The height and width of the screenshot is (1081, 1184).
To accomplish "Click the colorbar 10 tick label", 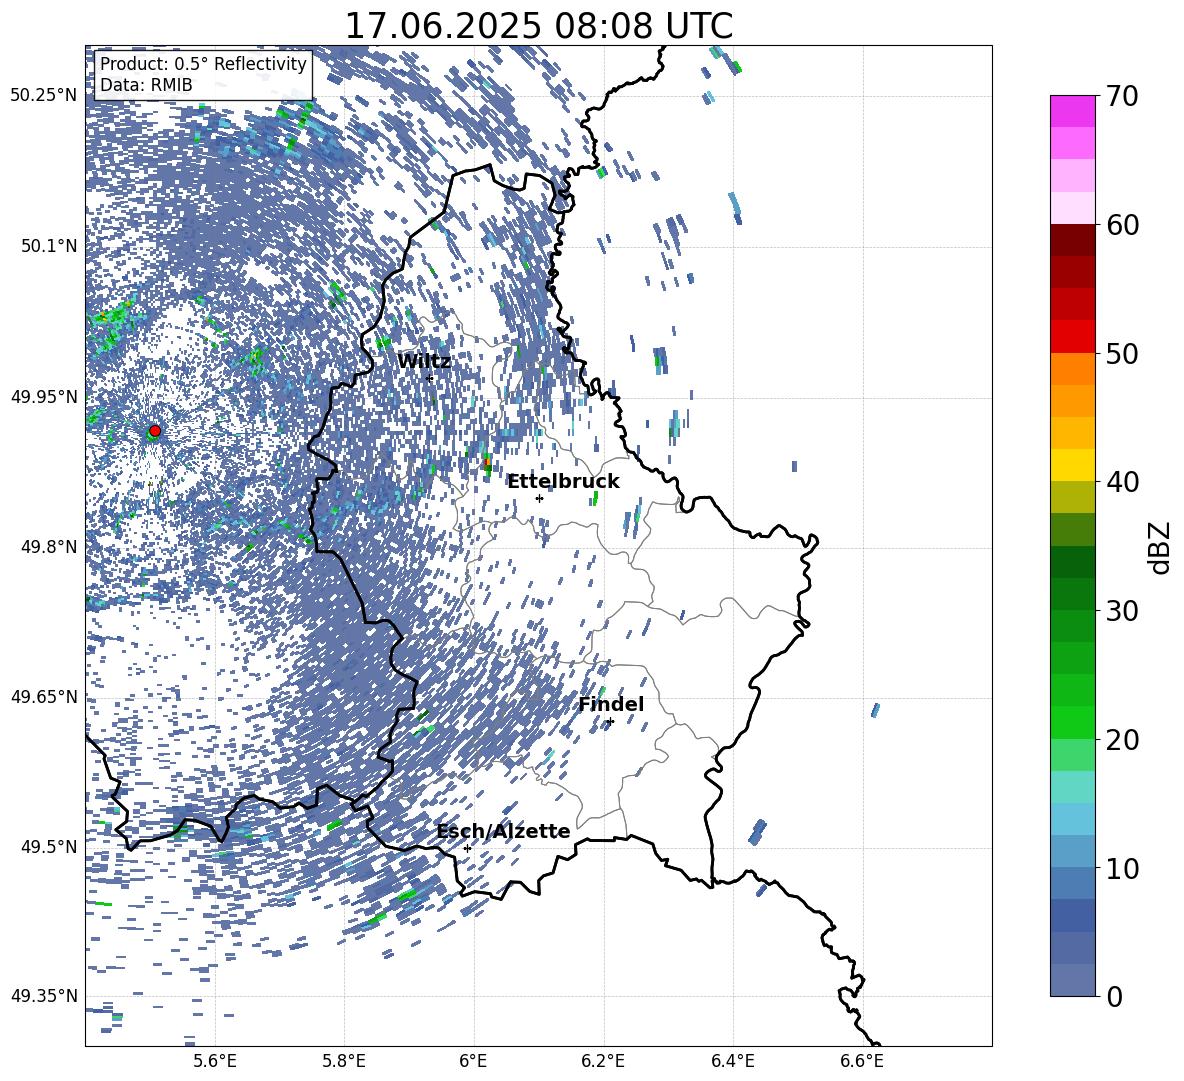I will tap(1122, 868).
